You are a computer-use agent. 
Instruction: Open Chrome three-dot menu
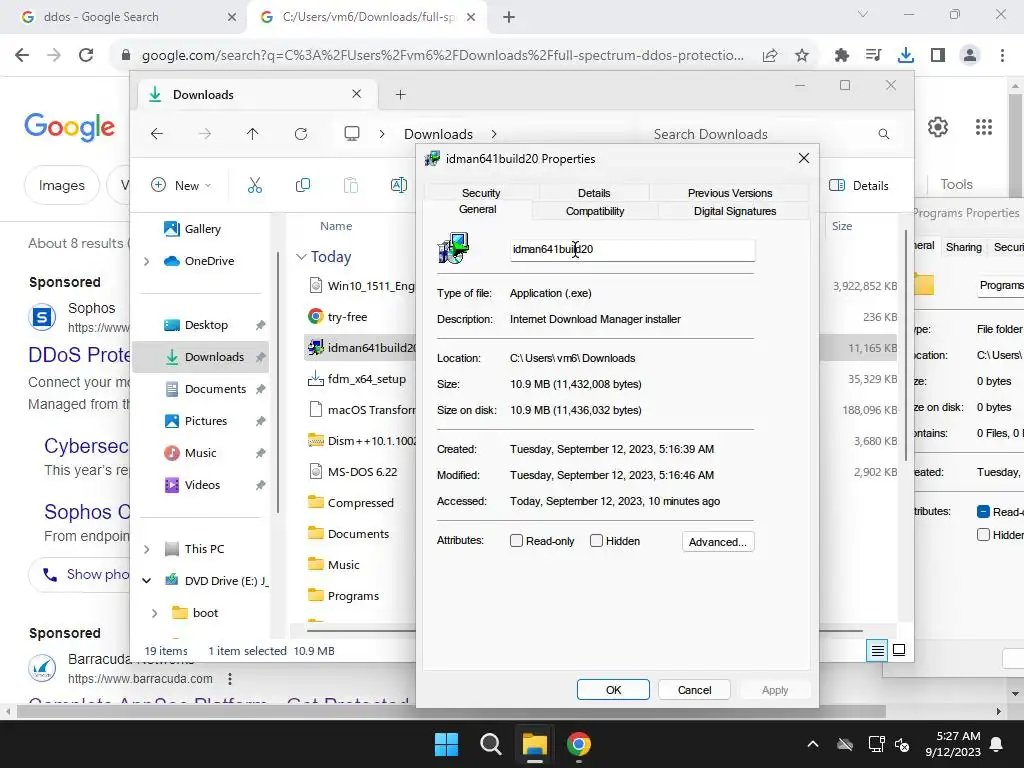click(1002, 56)
